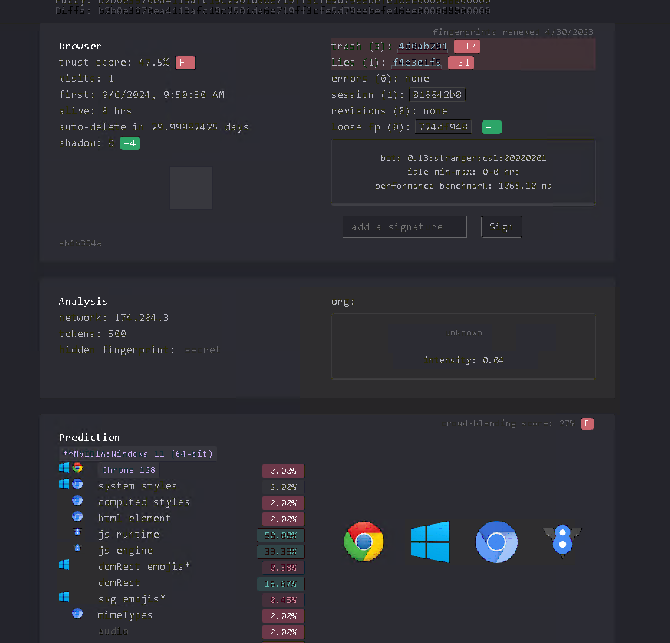Screen dimensions: 670x643
Task: Click the large Windows logo
Action: 430,541
